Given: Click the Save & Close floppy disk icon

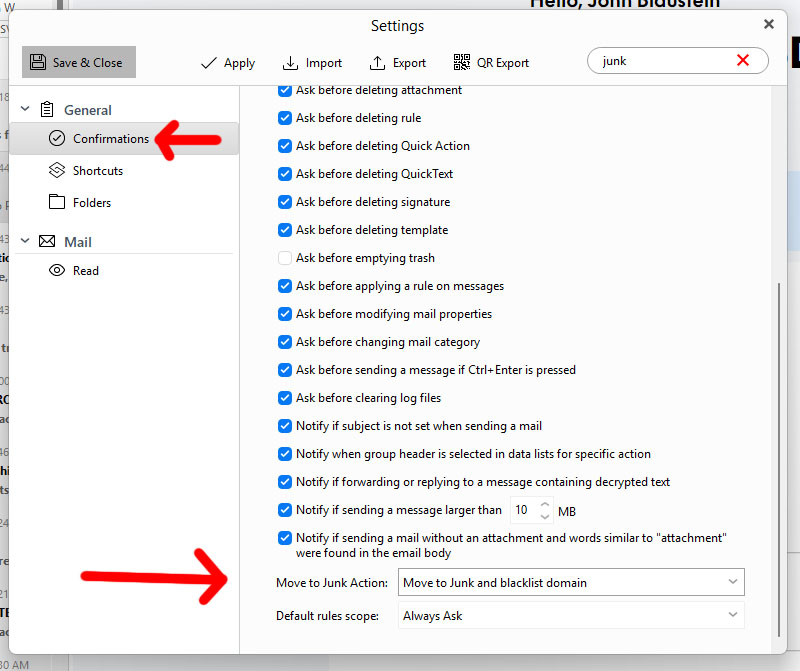Looking at the screenshot, I should tap(38, 62).
